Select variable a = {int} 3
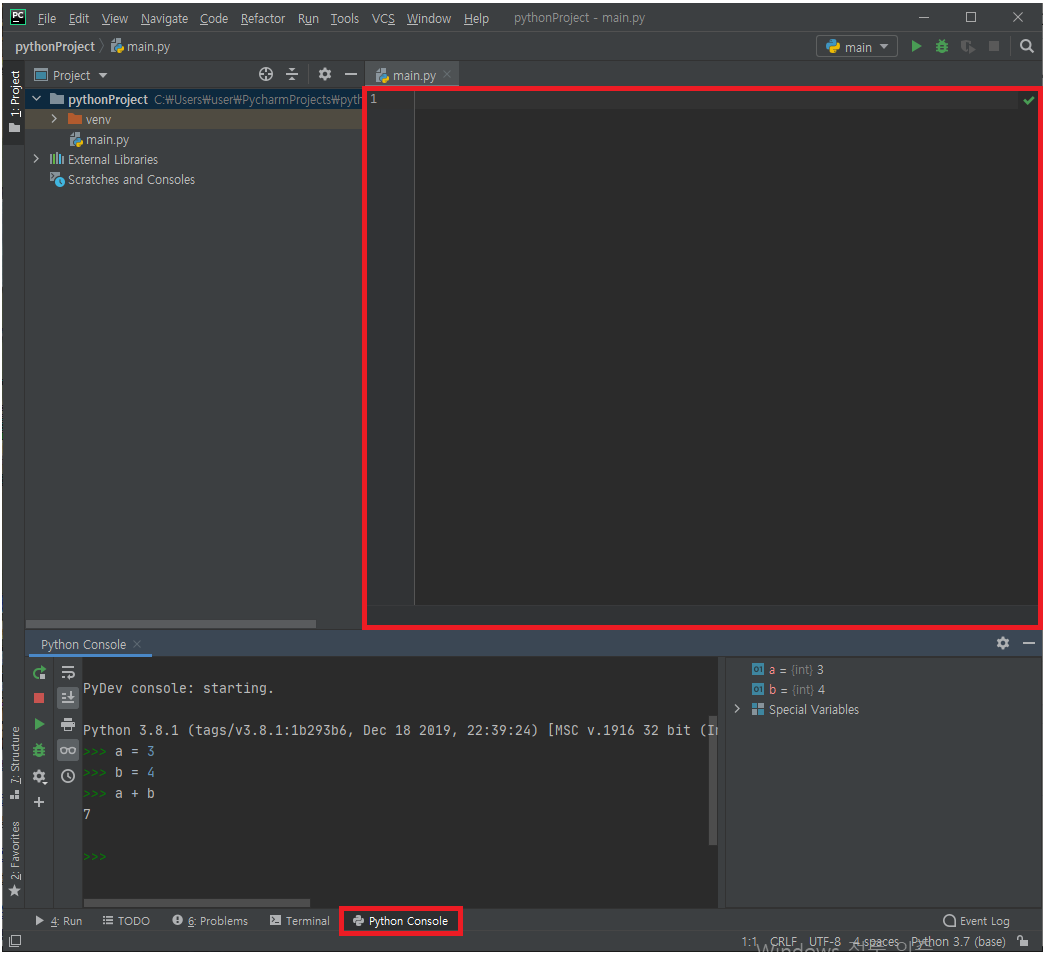The image size is (1045, 955). pos(788,670)
